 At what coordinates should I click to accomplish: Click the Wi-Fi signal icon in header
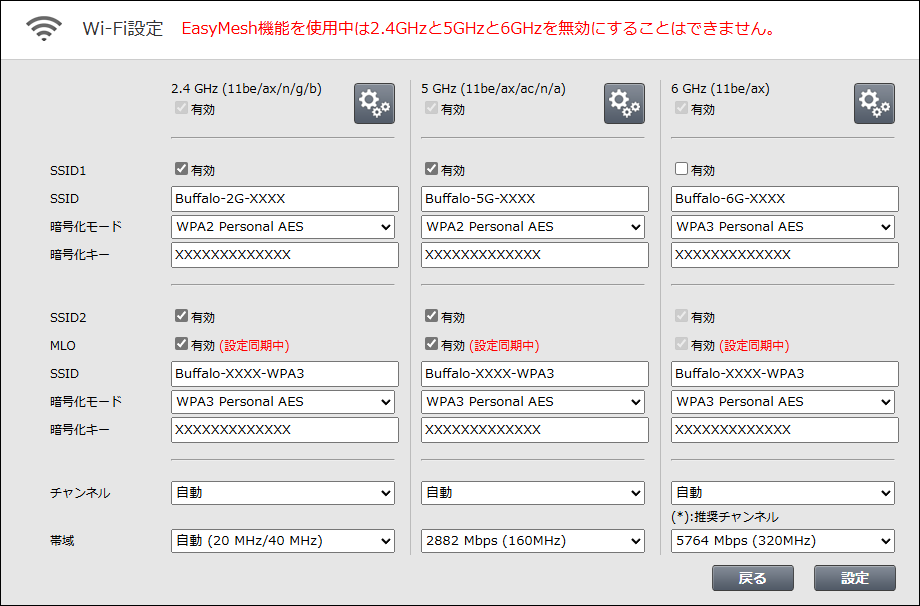click(x=44, y=28)
